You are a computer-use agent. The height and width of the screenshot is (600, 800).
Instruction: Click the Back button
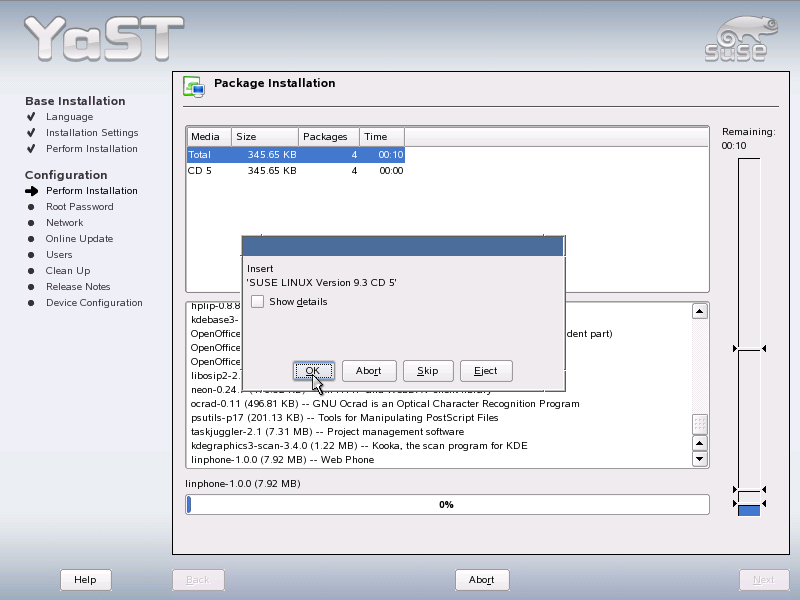[x=198, y=580]
